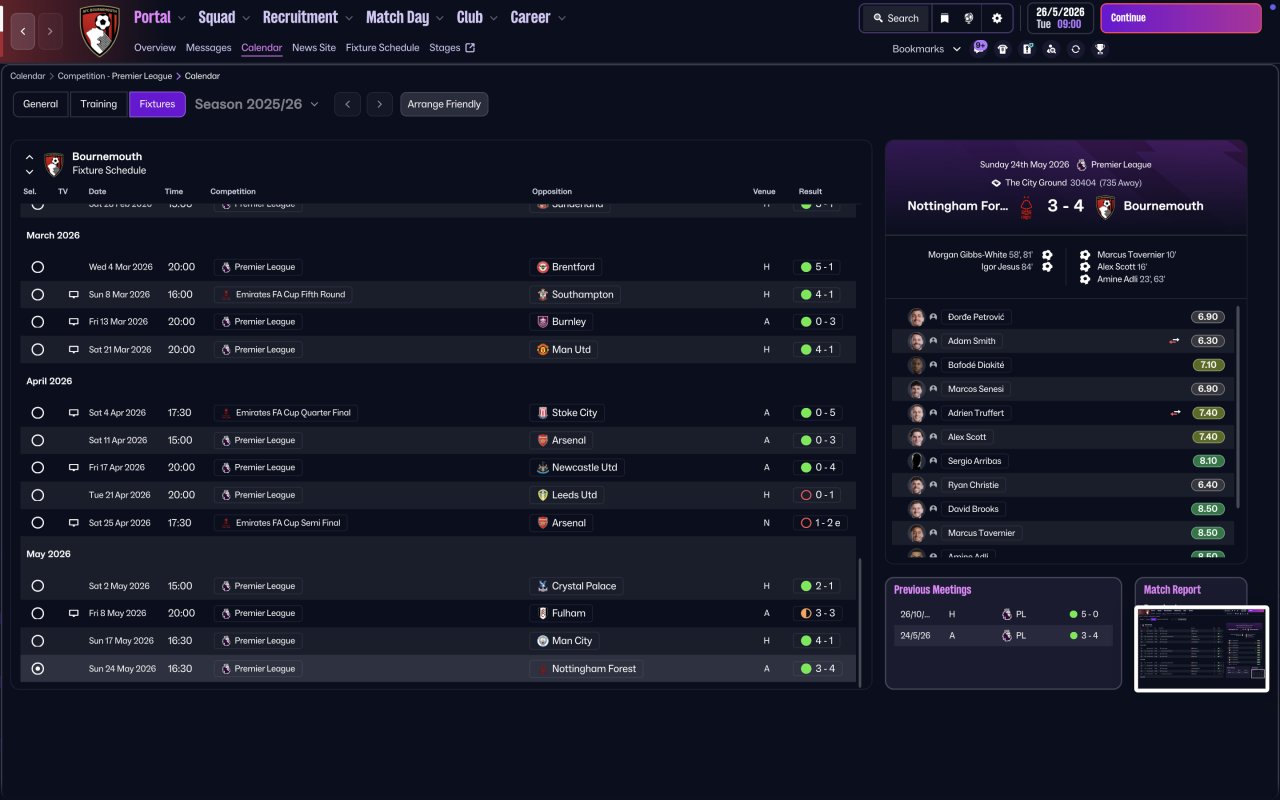Select the Leeds Utd fixture radio button
Image resolution: width=1280 pixels, height=800 pixels.
click(38, 495)
